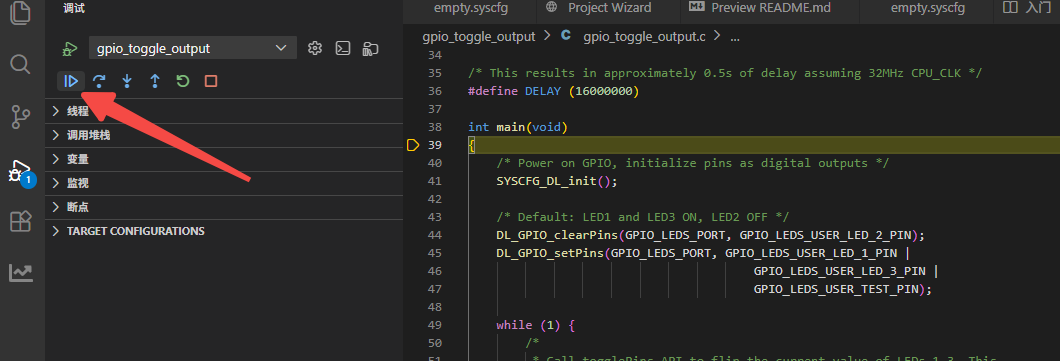
Task: Open the debug console terminal icon
Action: (343, 48)
